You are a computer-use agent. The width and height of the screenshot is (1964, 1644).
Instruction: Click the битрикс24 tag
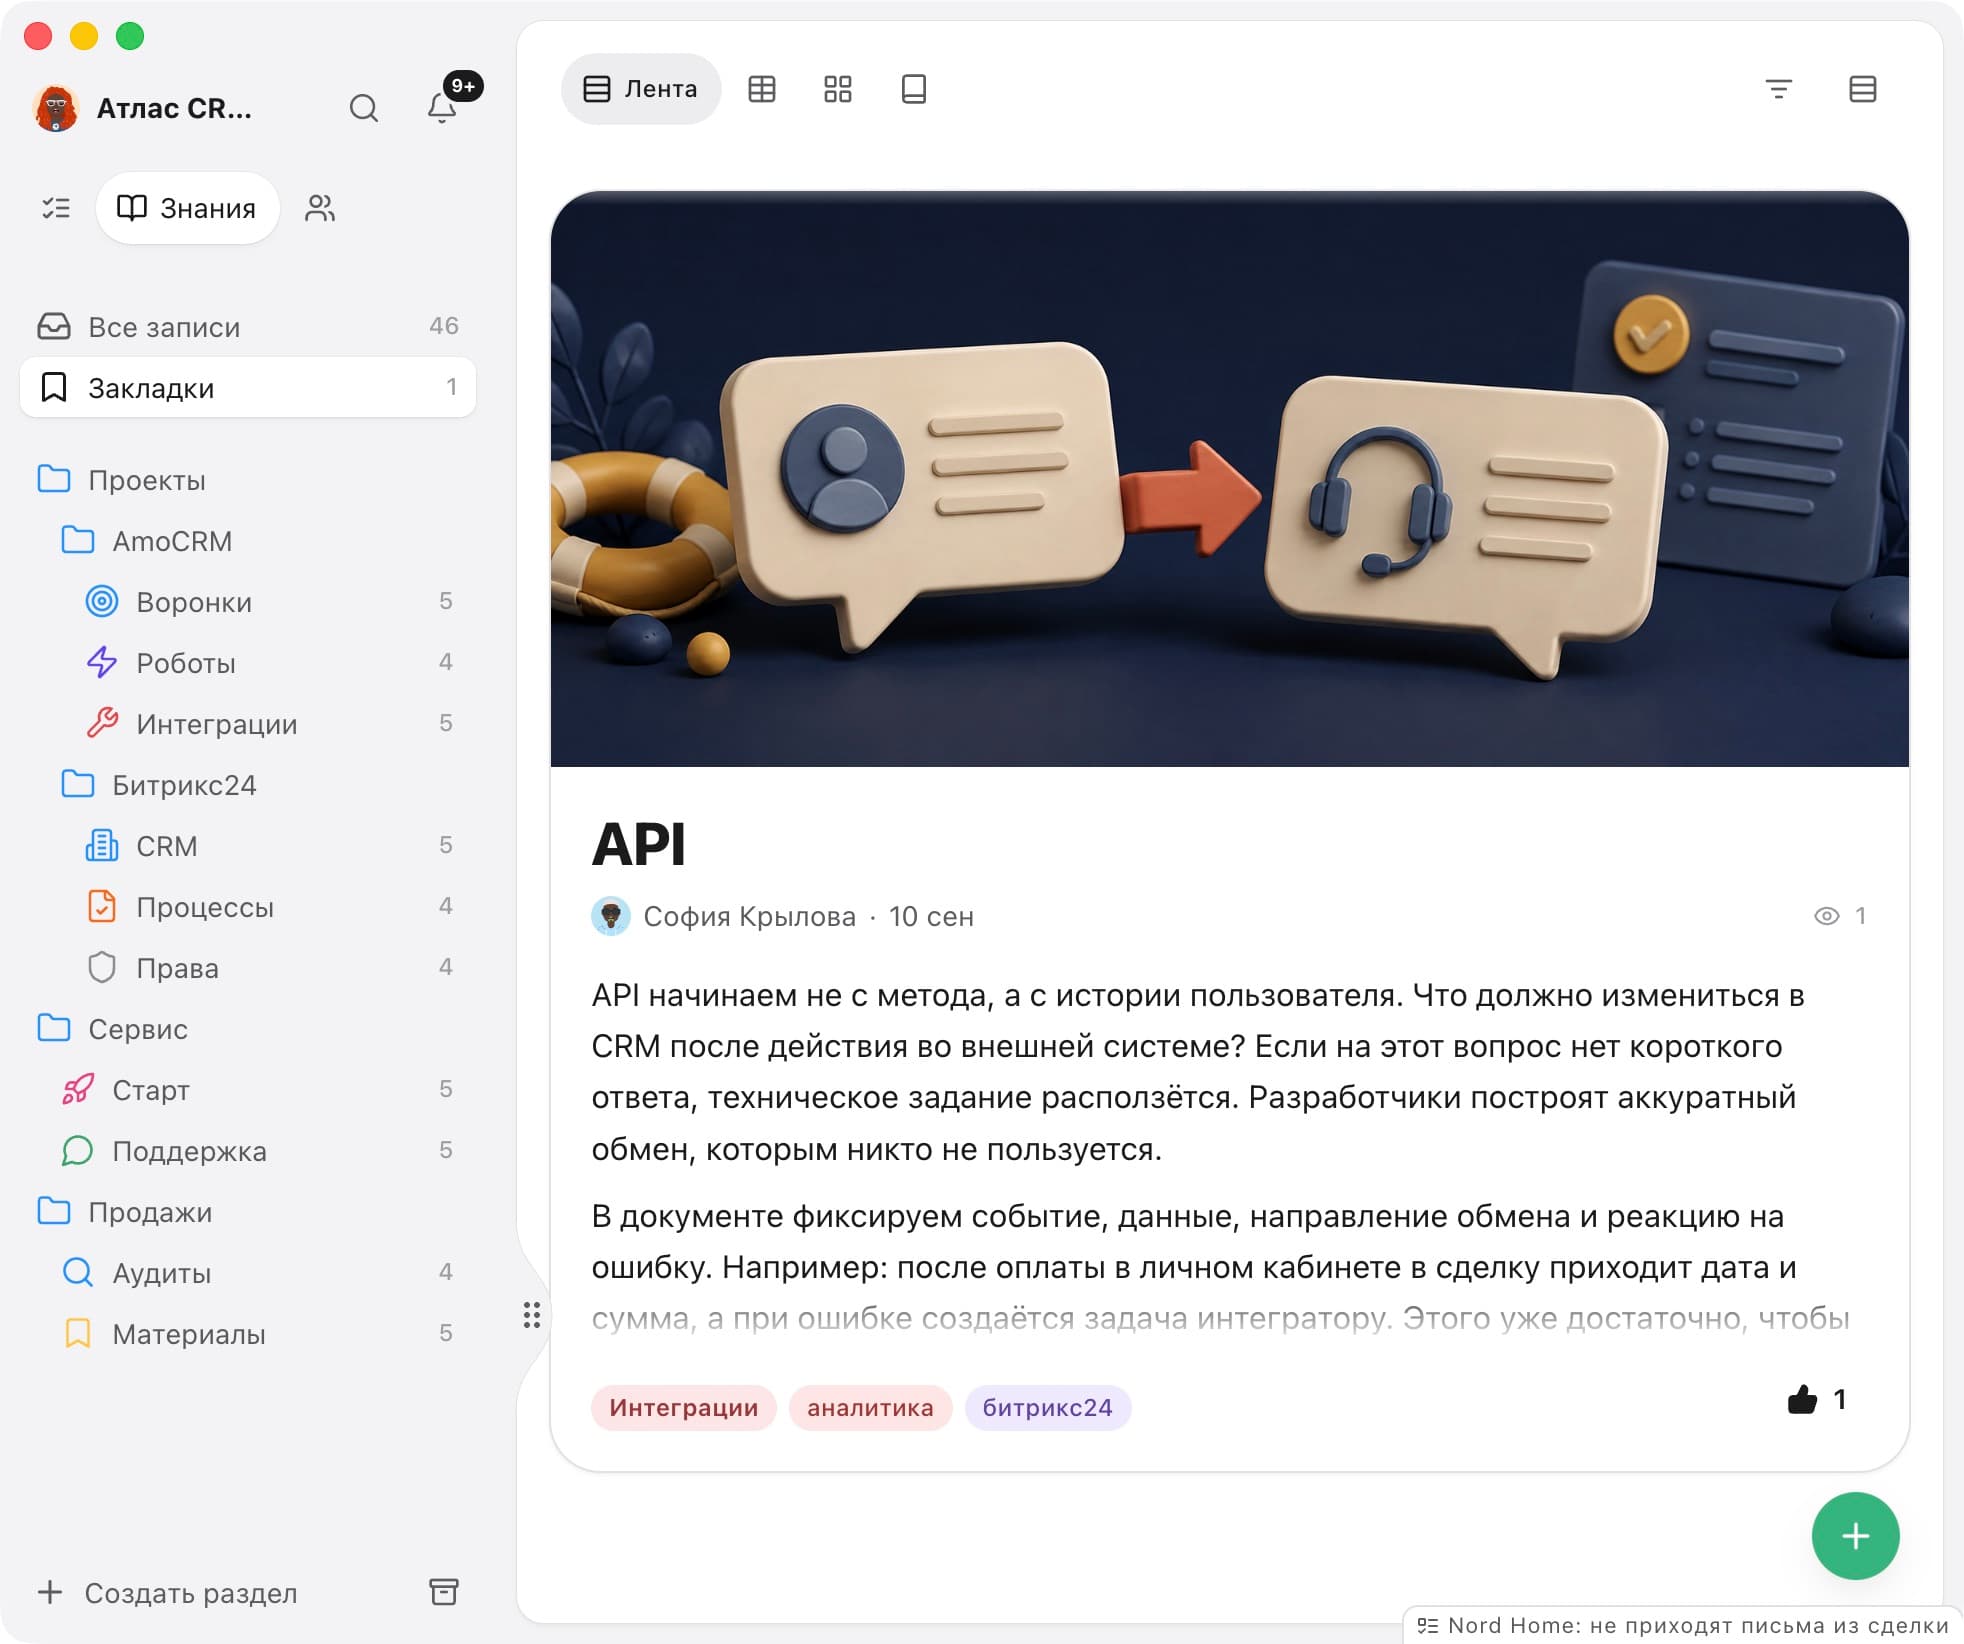pos(1047,1408)
